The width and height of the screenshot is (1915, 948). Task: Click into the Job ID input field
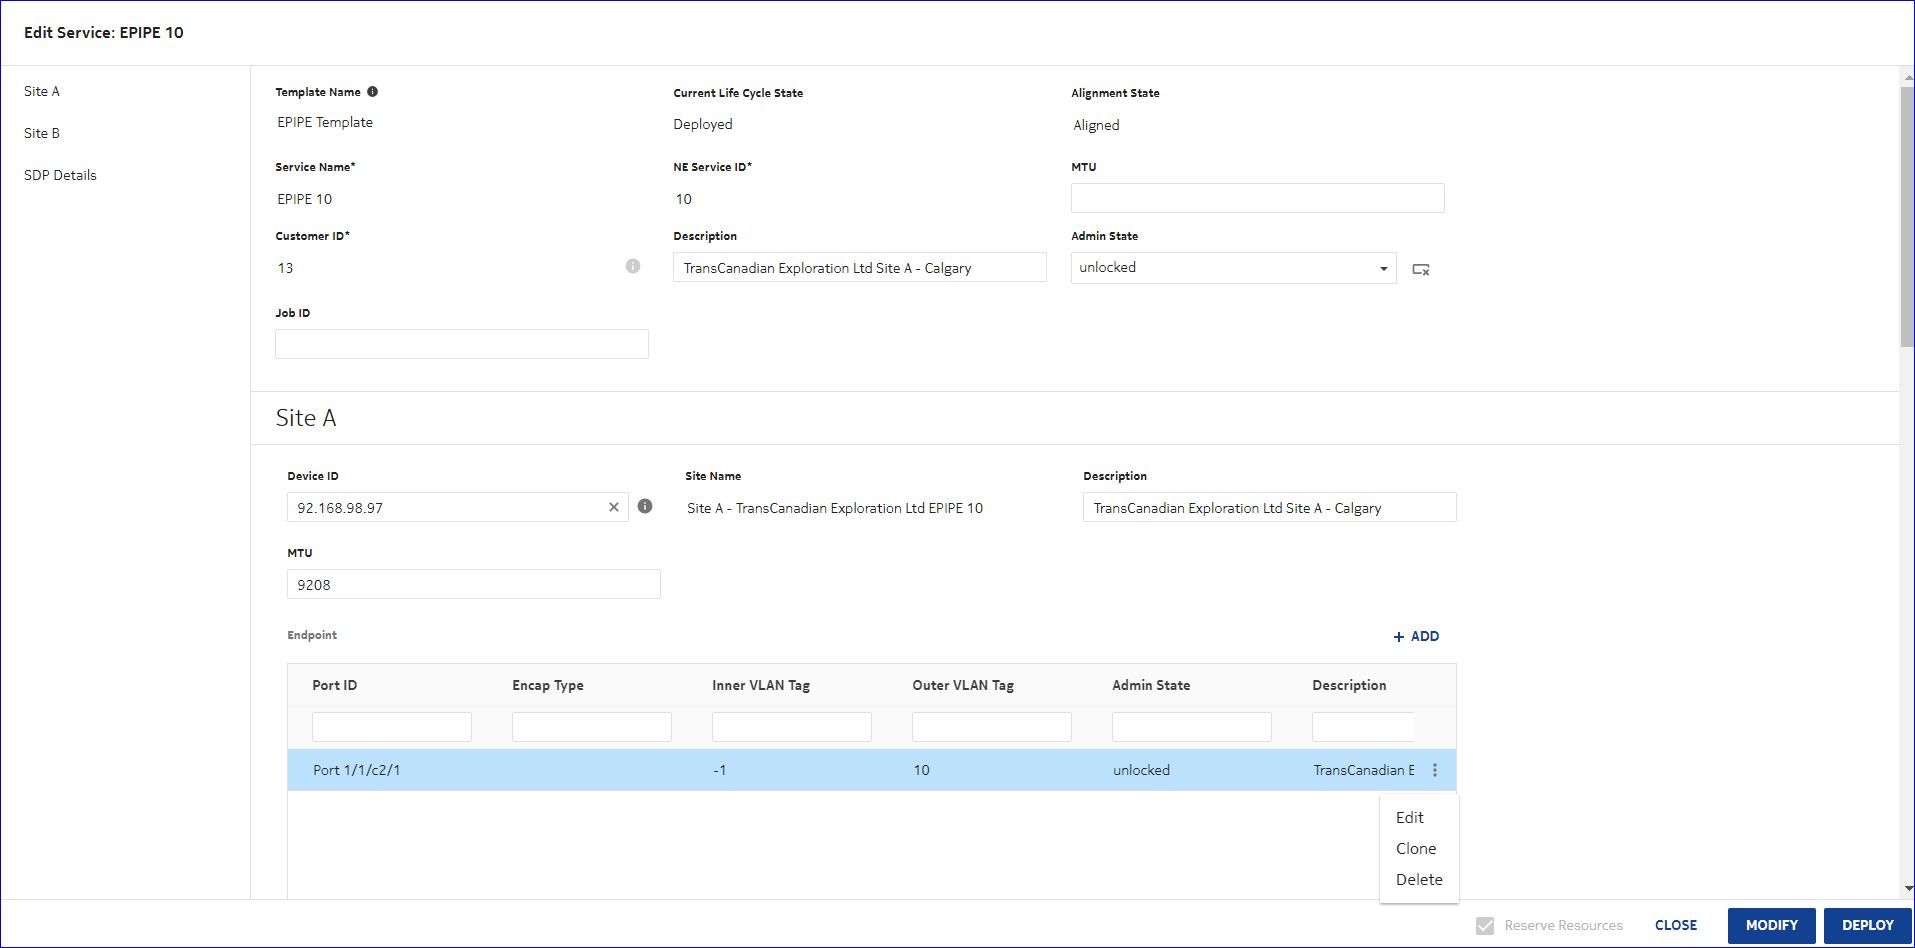(461, 344)
